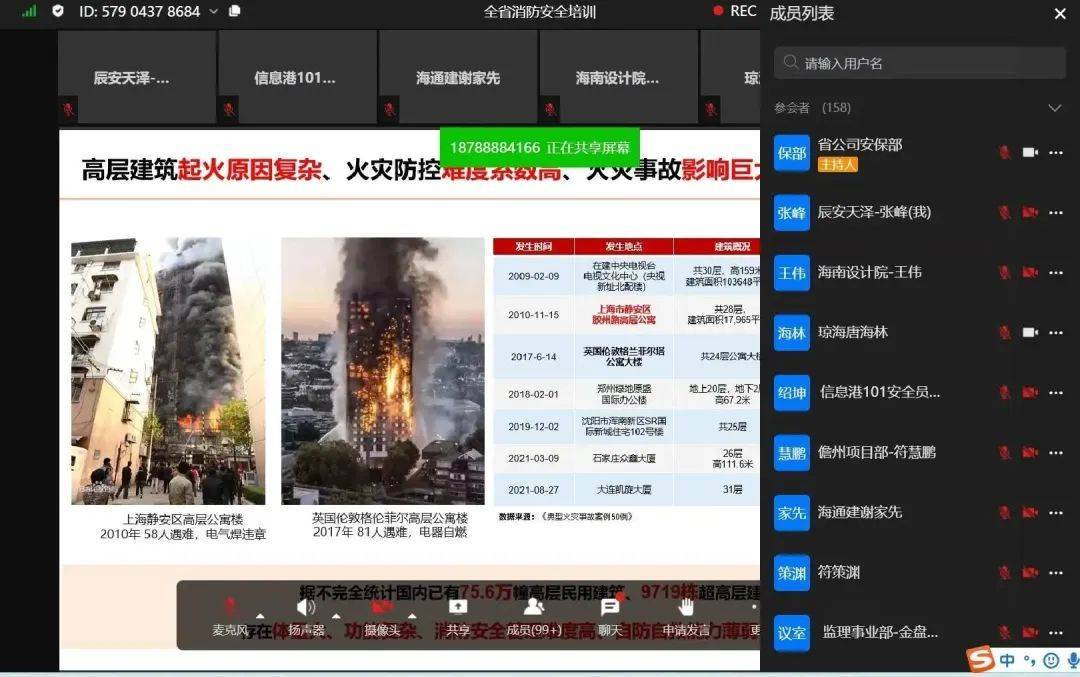The width and height of the screenshot is (1080, 677).
Task: Expand the meeting ID details chevron
Action: (x=214, y=12)
